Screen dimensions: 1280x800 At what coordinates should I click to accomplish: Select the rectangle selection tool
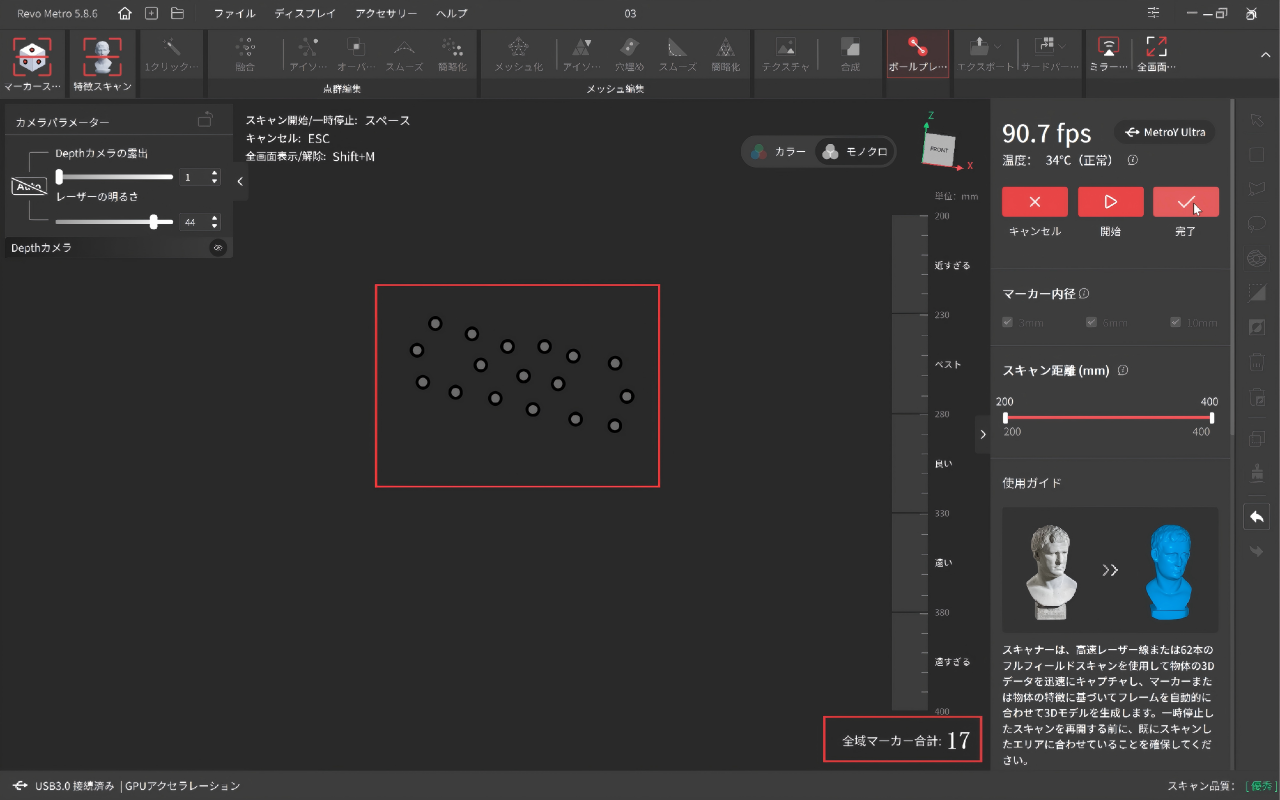pyautogui.click(x=1257, y=155)
